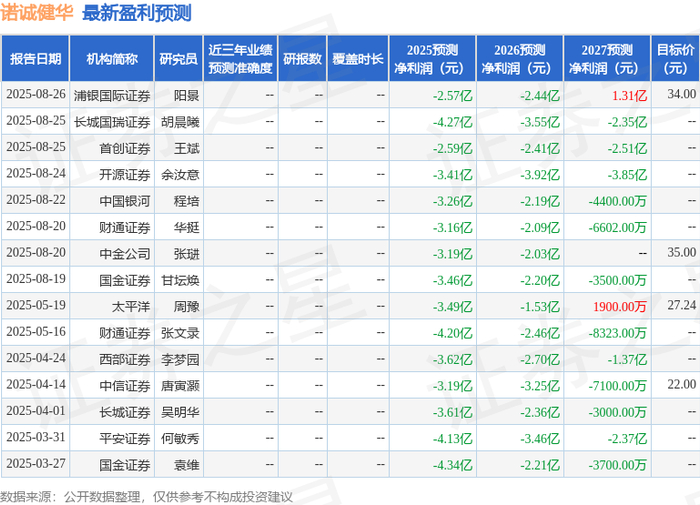Click researcher 余汝意

[180, 175]
